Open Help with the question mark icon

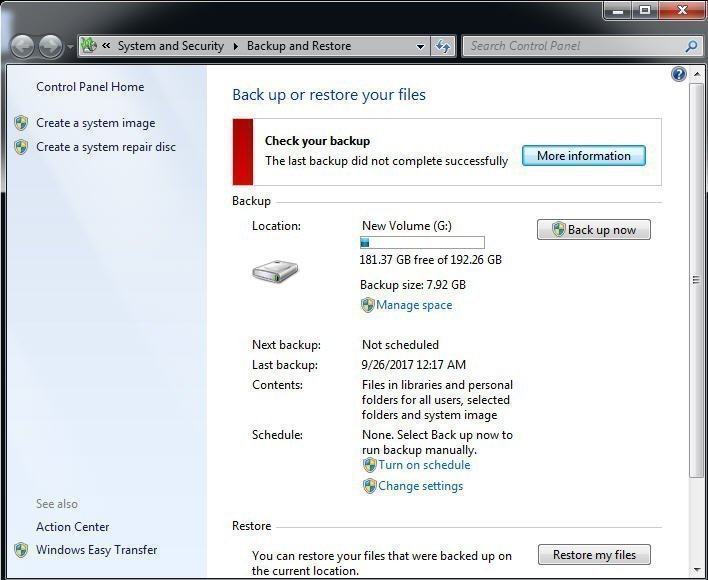point(679,74)
